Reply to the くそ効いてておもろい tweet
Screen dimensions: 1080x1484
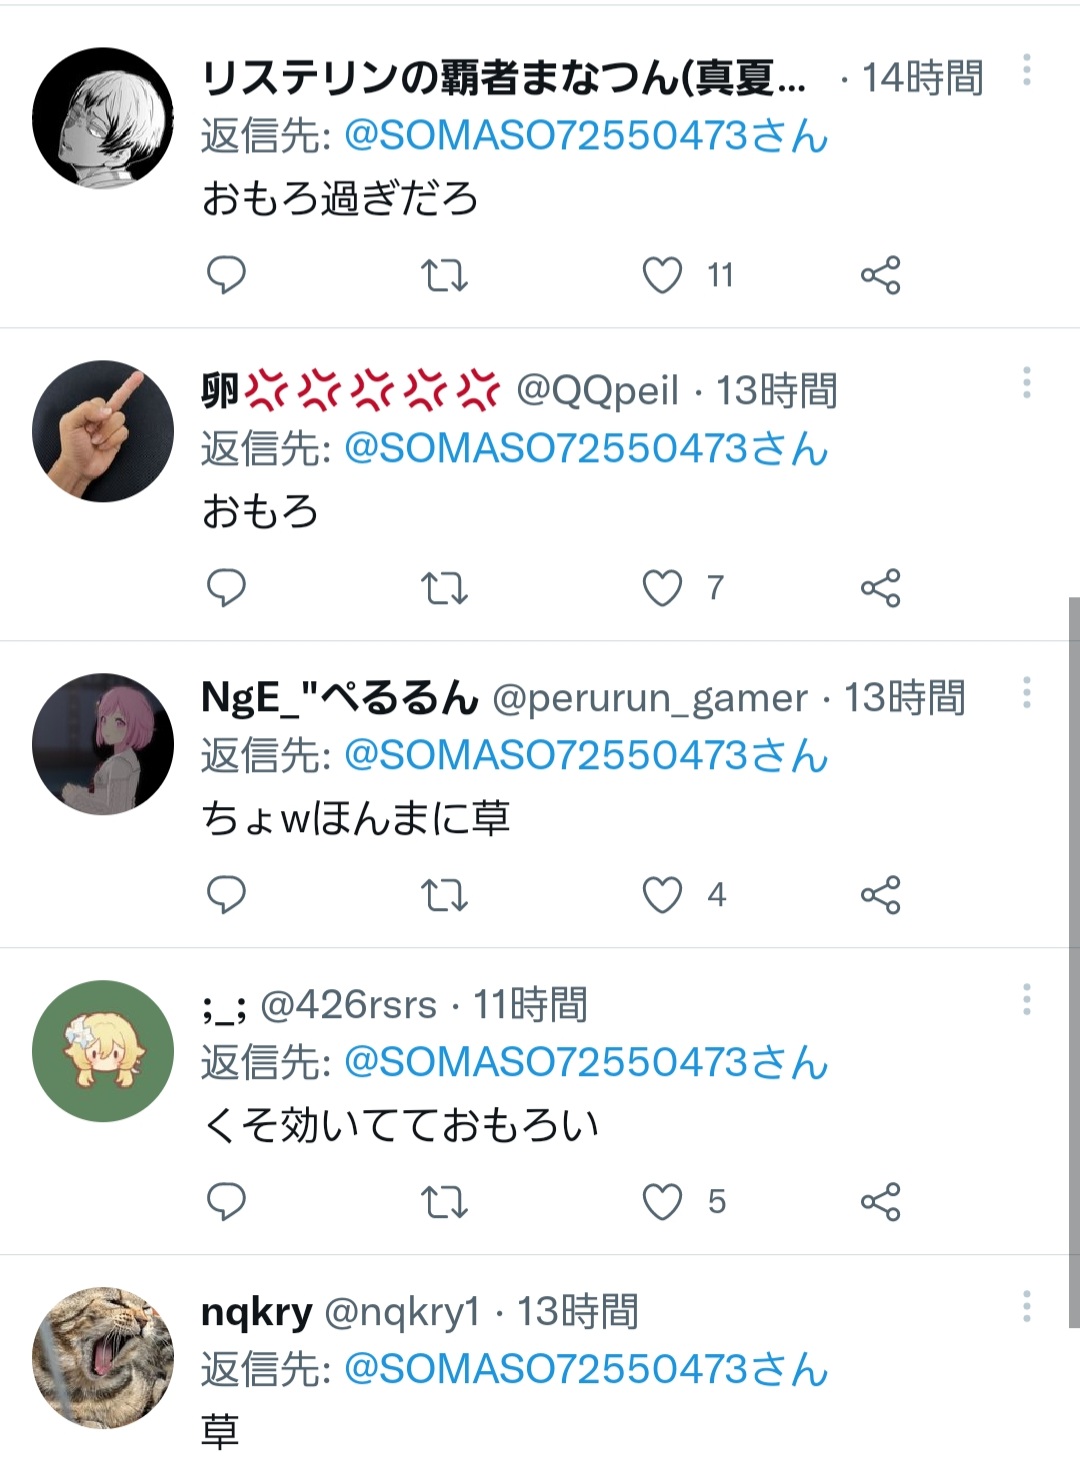point(226,1202)
